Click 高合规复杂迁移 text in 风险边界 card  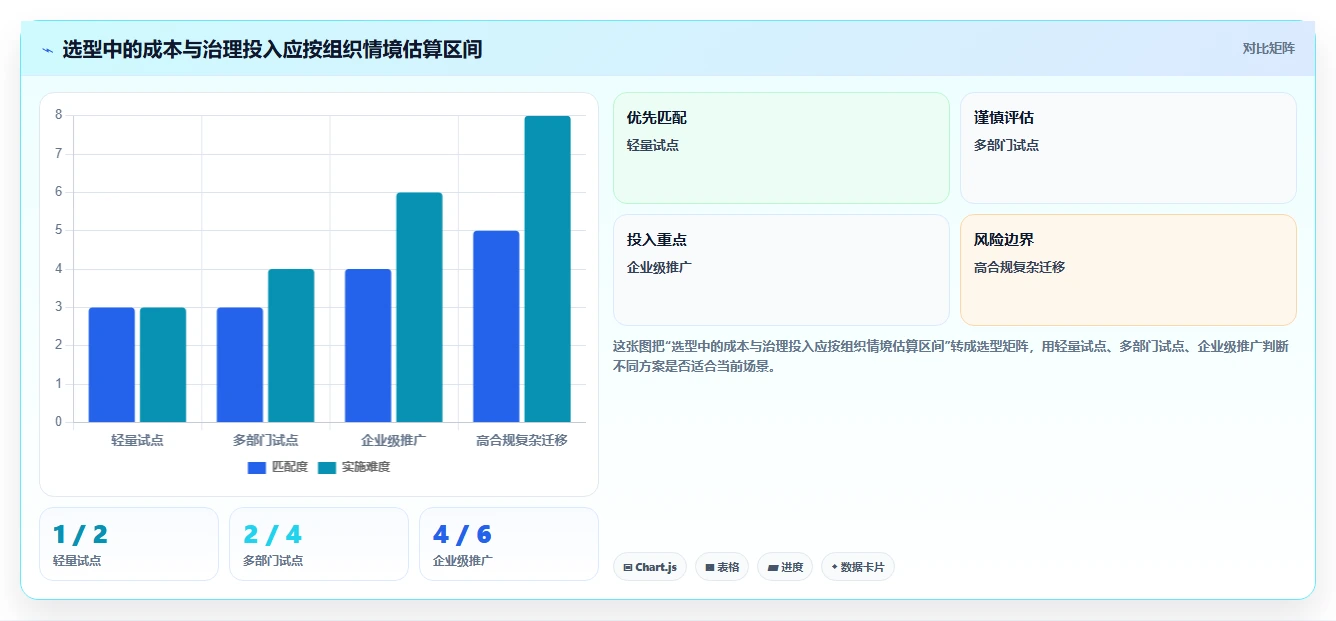(x=1019, y=267)
